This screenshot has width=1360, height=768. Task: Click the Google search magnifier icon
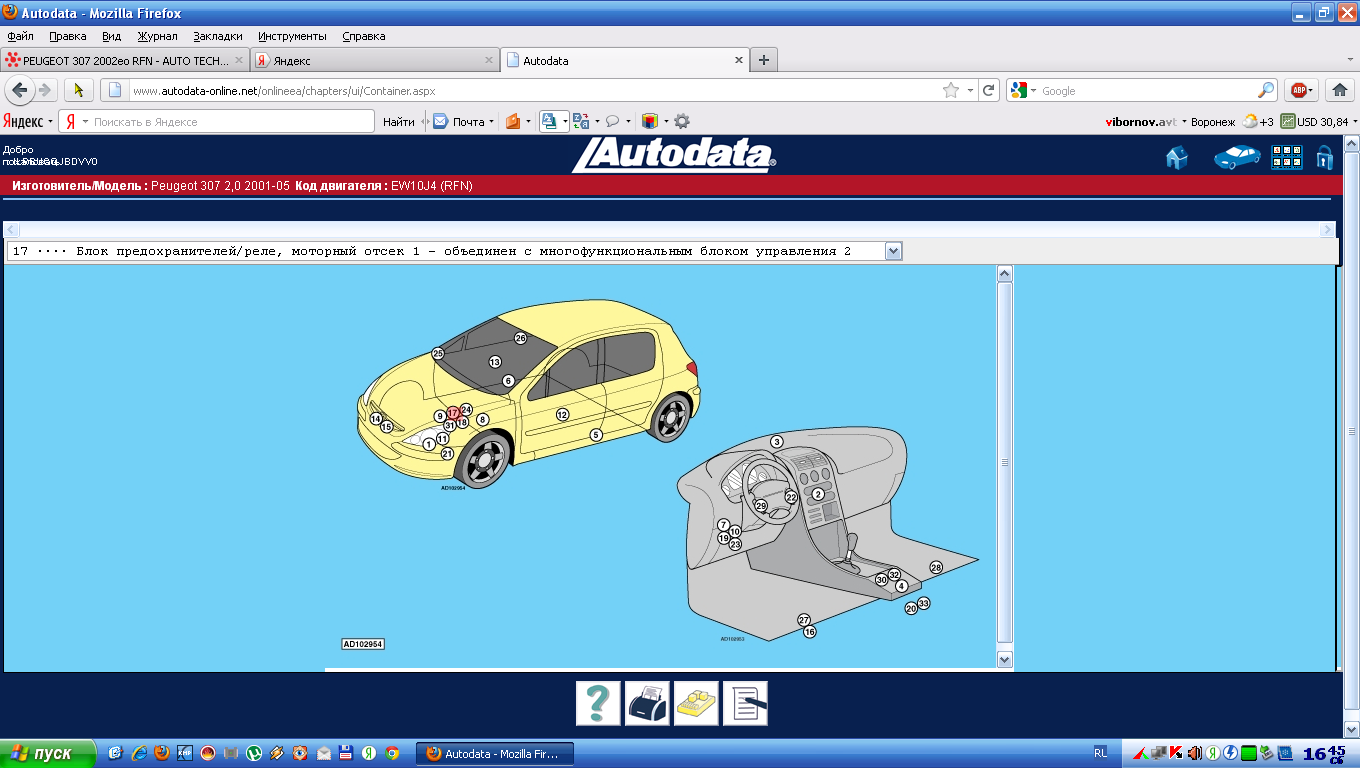pos(1266,90)
